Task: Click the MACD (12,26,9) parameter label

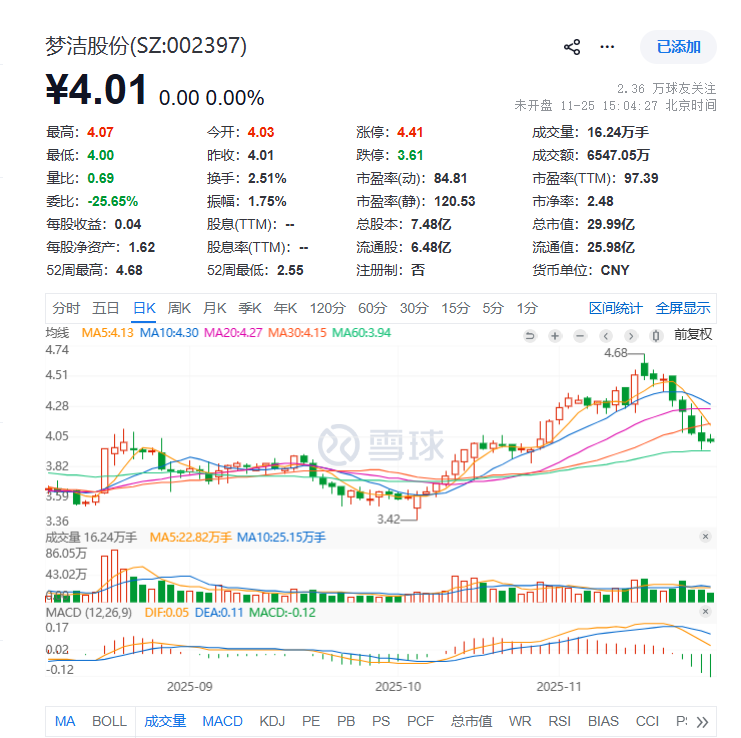Action: coord(88,612)
